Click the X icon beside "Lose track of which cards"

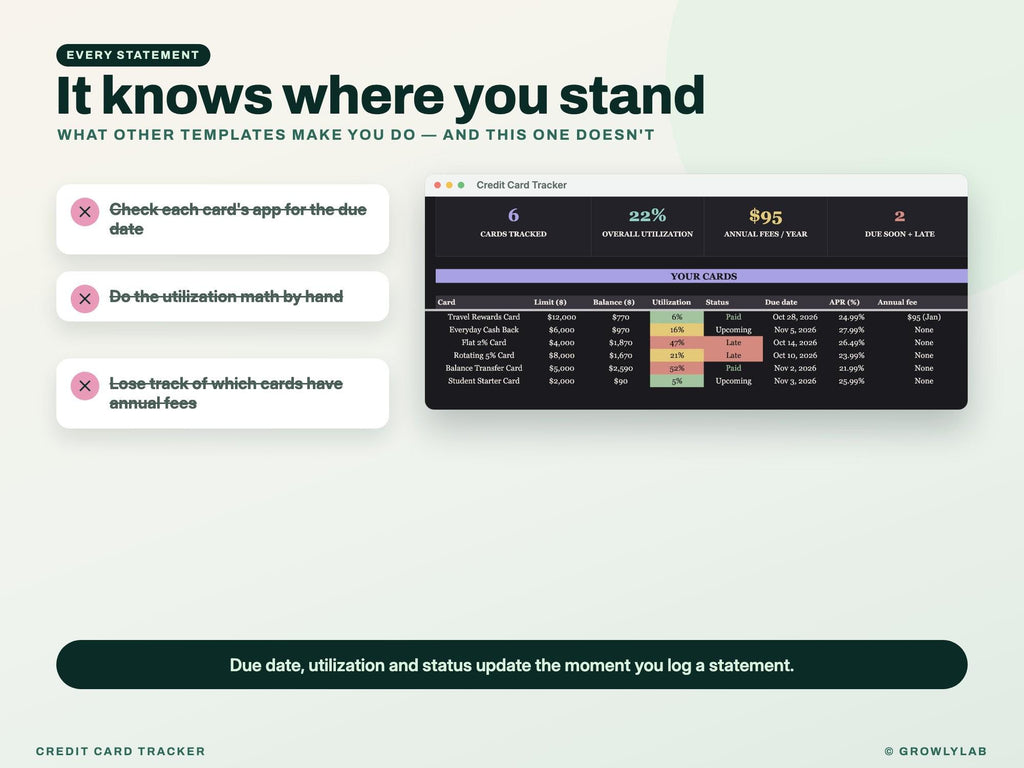click(85, 386)
